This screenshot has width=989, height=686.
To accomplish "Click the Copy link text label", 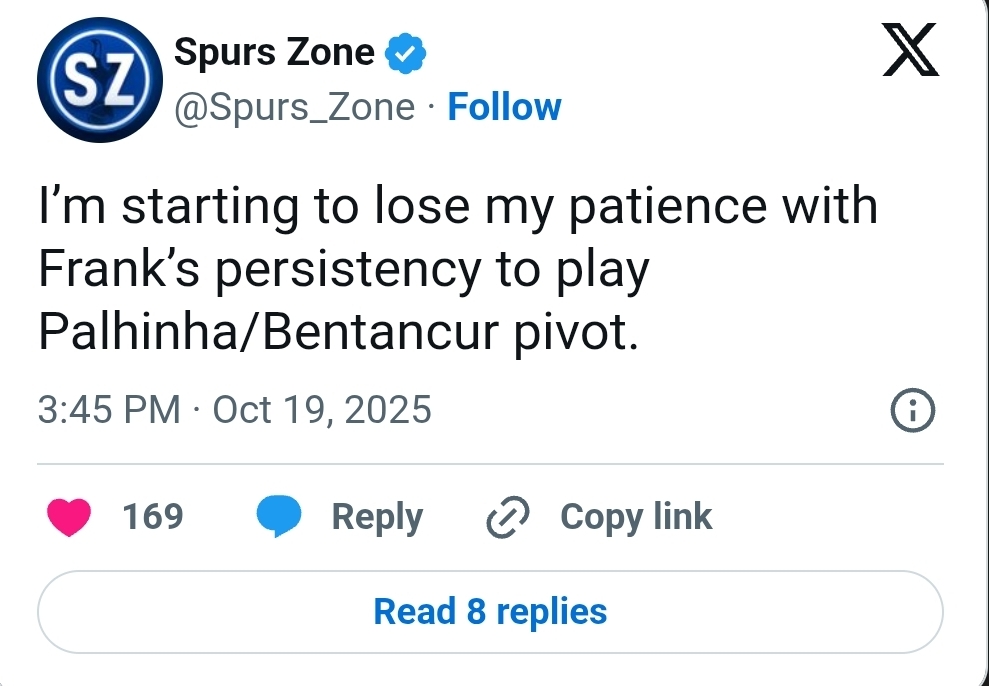I will (x=636, y=517).
